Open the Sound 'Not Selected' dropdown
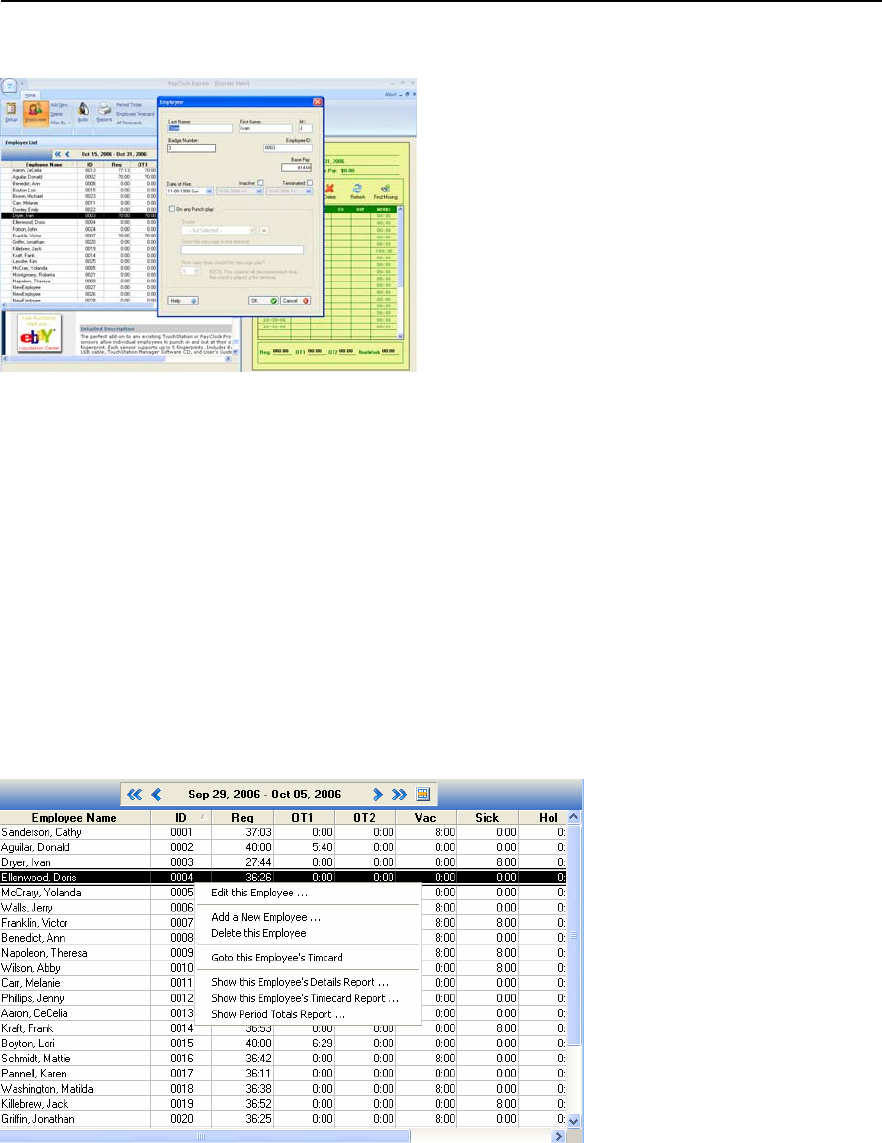This screenshot has width=882, height=1143. pyautogui.click(x=218, y=230)
